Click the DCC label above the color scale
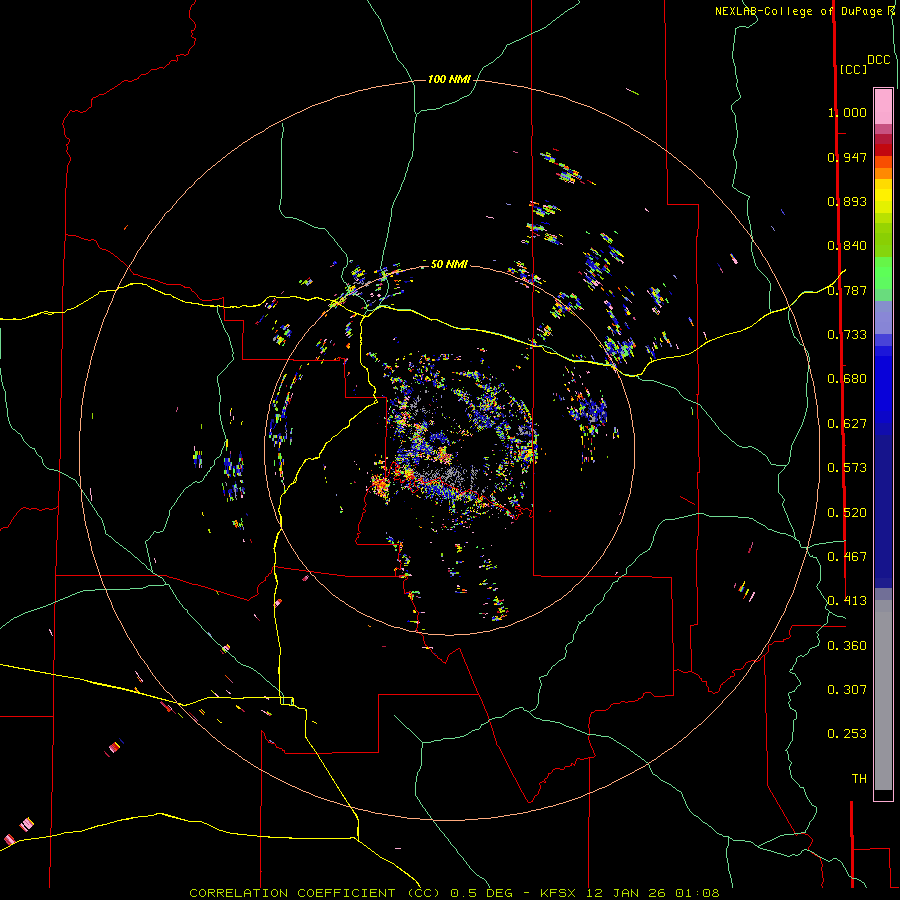Image resolution: width=900 pixels, height=900 pixels. 878,60
